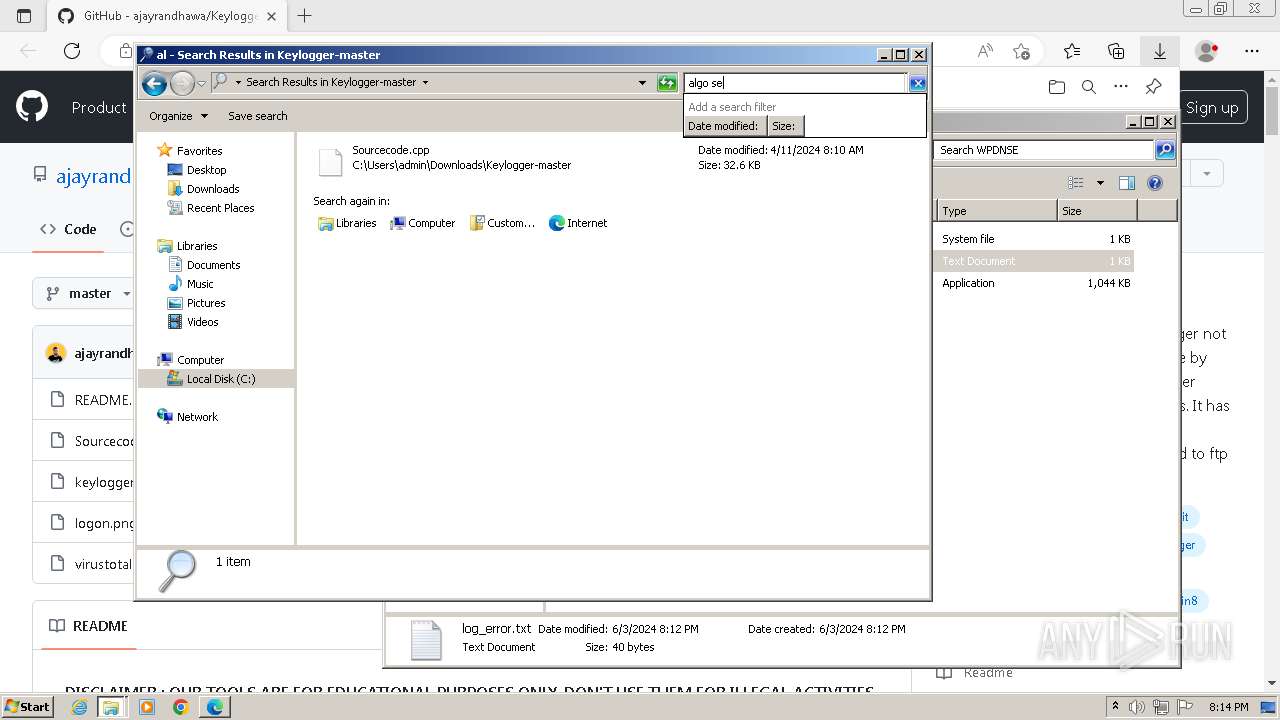The height and width of the screenshot is (720, 1280).
Task: Select the Application 1,044 KB row
Action: (x=1035, y=283)
